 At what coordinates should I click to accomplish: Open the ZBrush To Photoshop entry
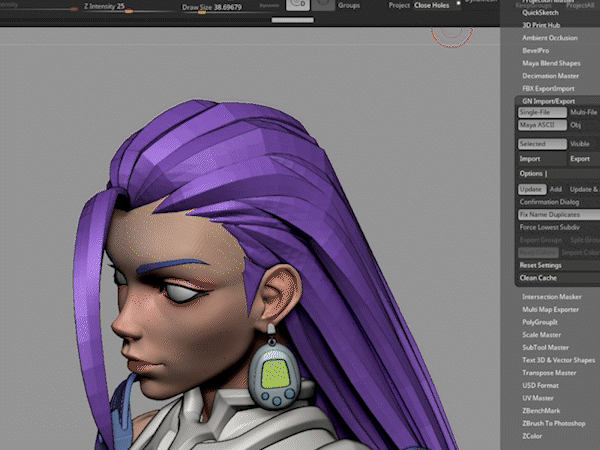(553, 423)
